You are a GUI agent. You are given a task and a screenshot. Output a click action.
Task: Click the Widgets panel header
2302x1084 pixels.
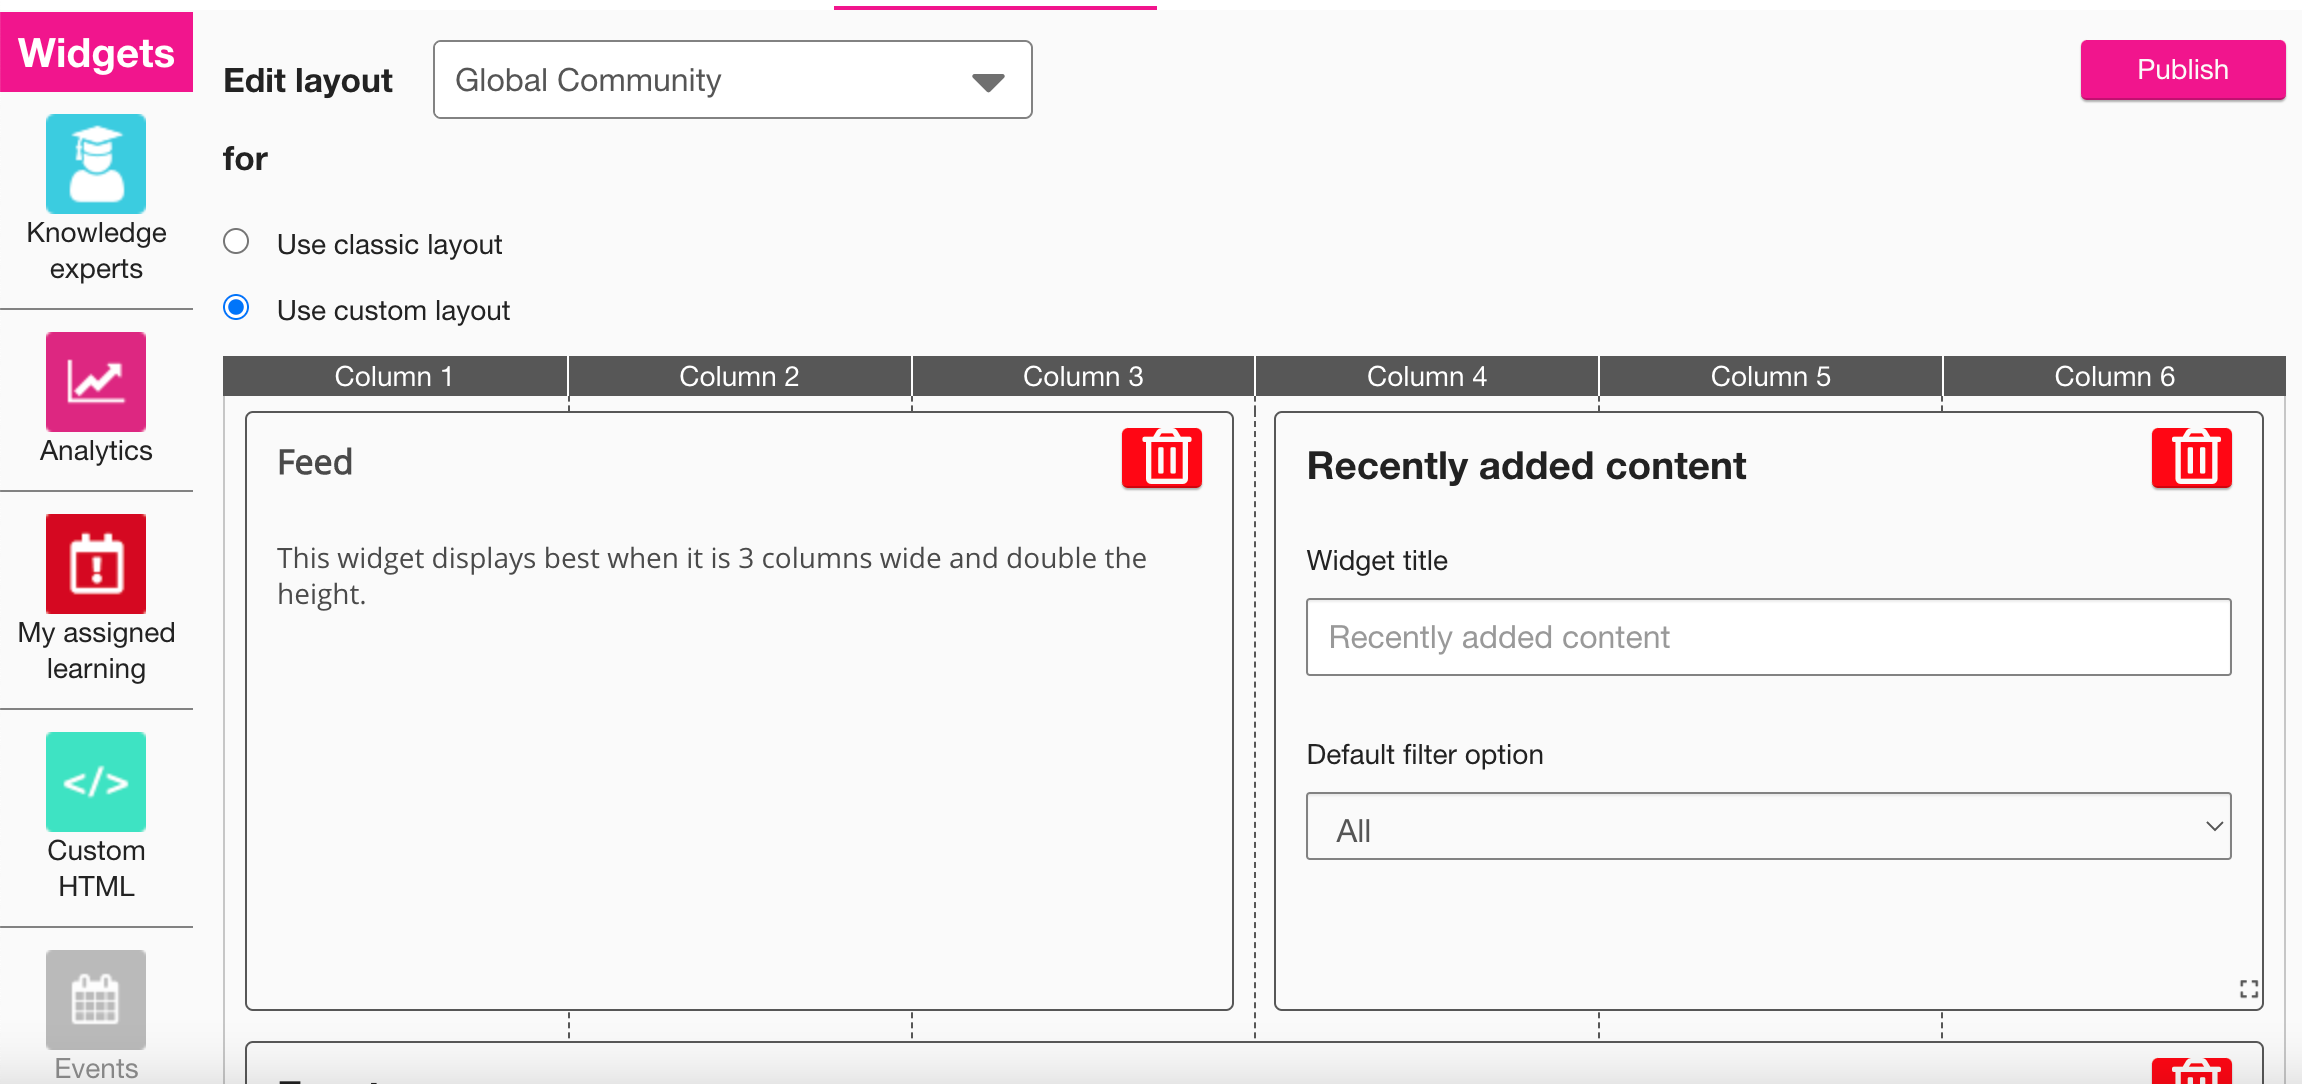click(x=96, y=52)
